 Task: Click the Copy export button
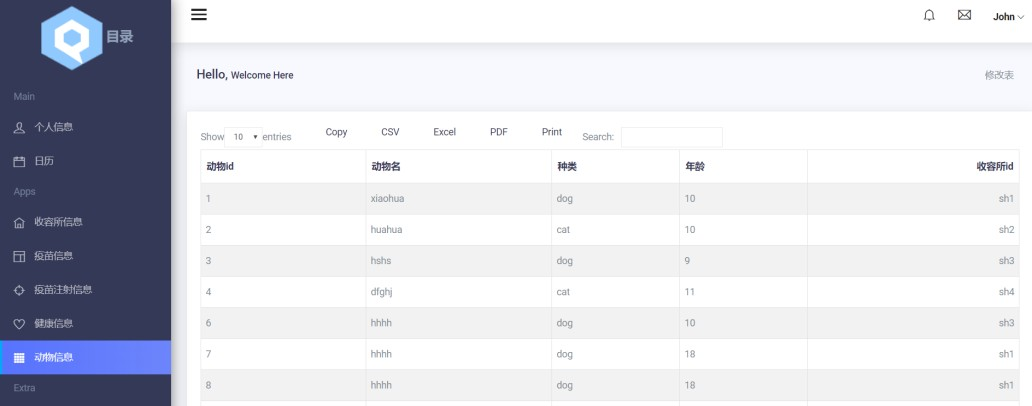336,132
